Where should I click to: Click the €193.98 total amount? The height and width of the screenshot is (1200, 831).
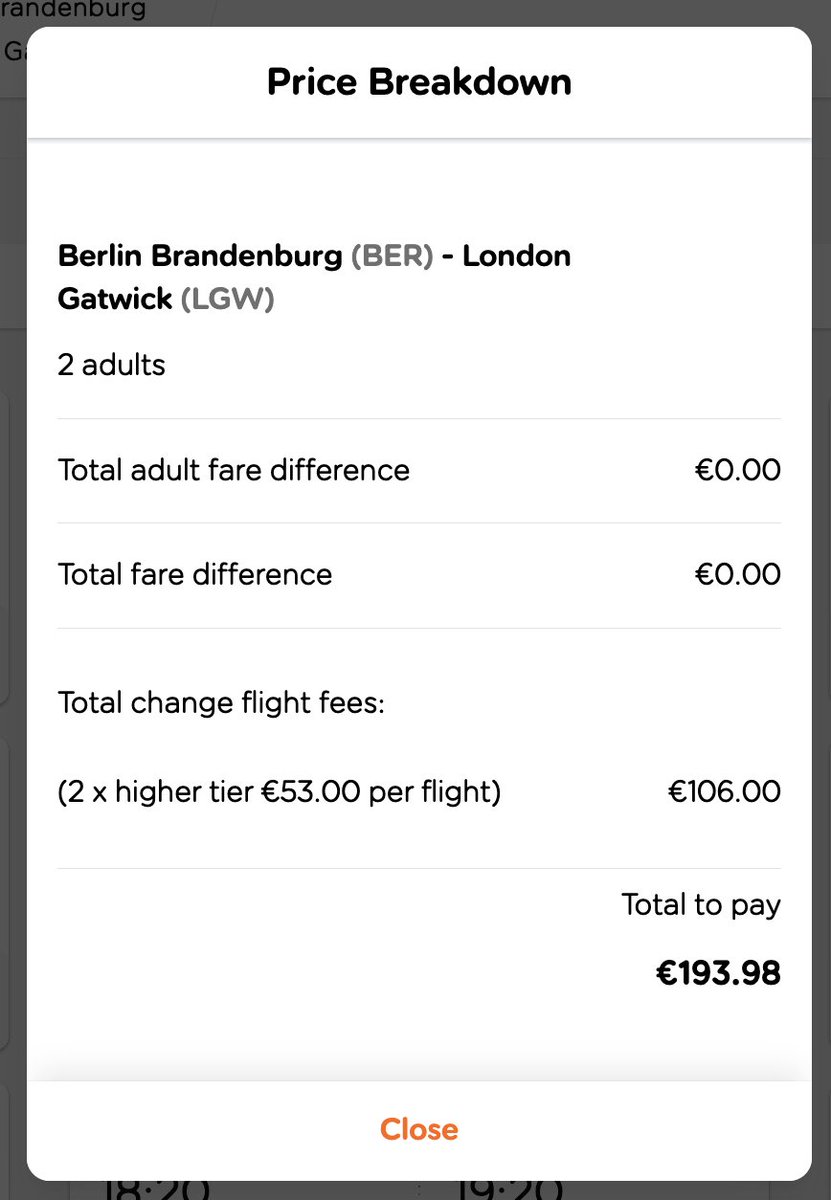coord(718,972)
